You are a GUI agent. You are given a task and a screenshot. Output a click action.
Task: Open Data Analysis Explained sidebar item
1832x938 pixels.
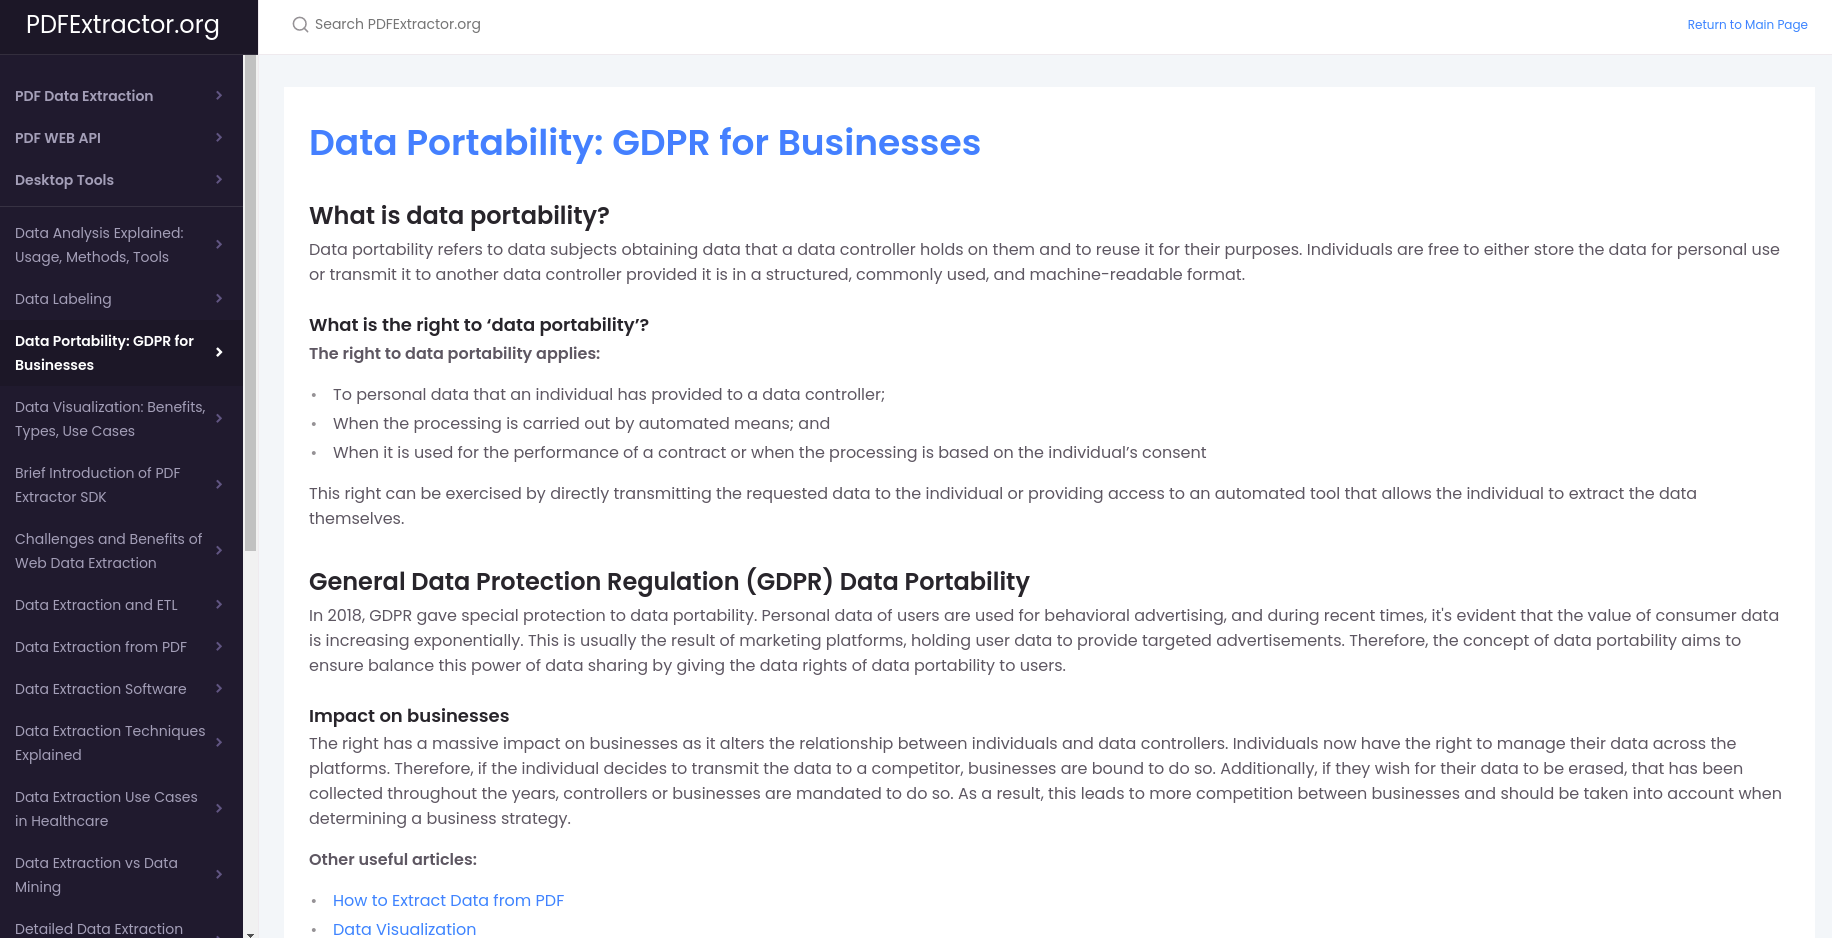99,245
